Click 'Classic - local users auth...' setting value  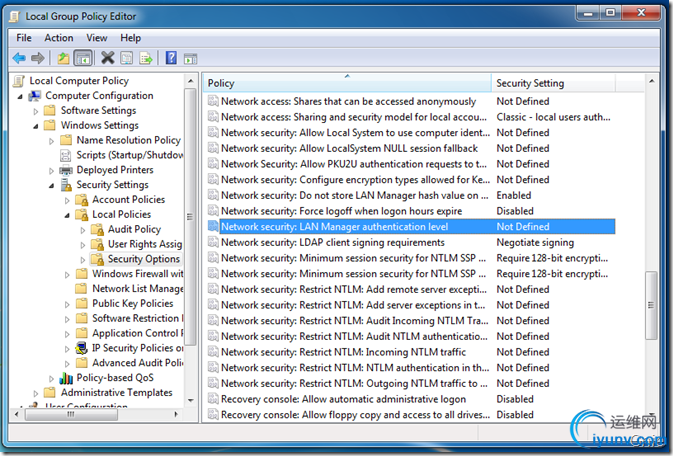click(553, 117)
